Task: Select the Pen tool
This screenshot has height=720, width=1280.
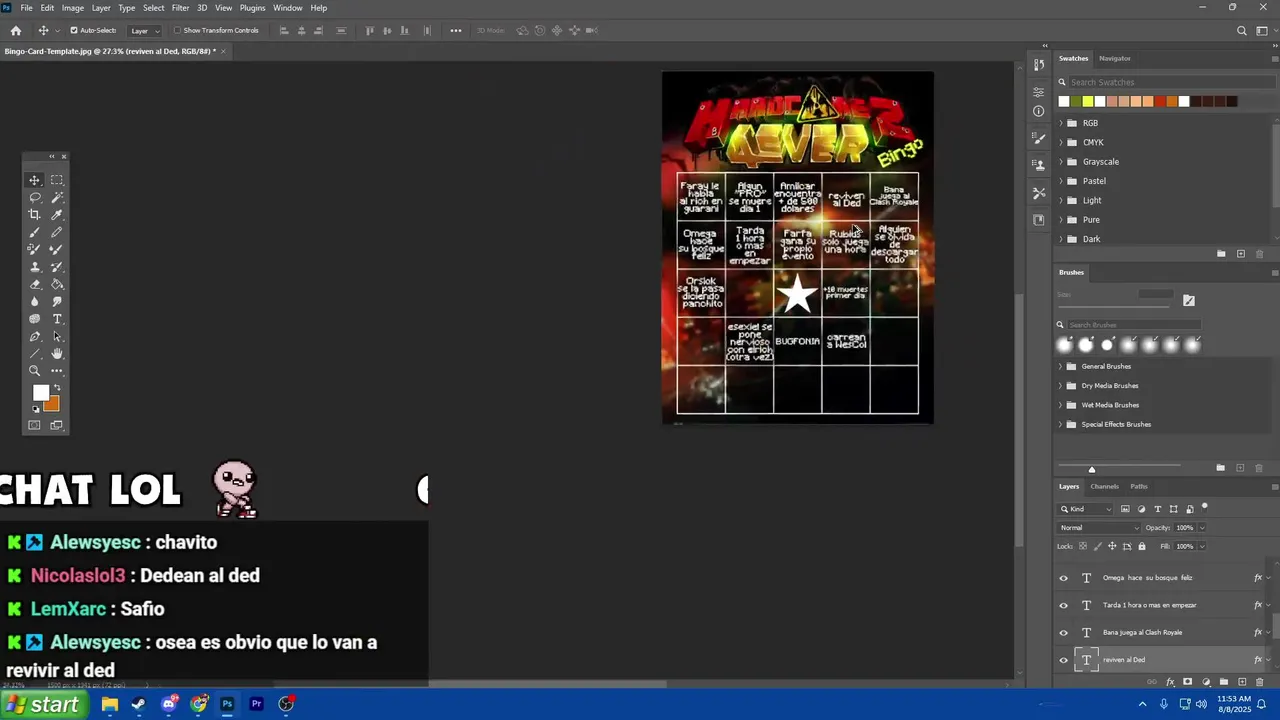Action: (x=35, y=337)
